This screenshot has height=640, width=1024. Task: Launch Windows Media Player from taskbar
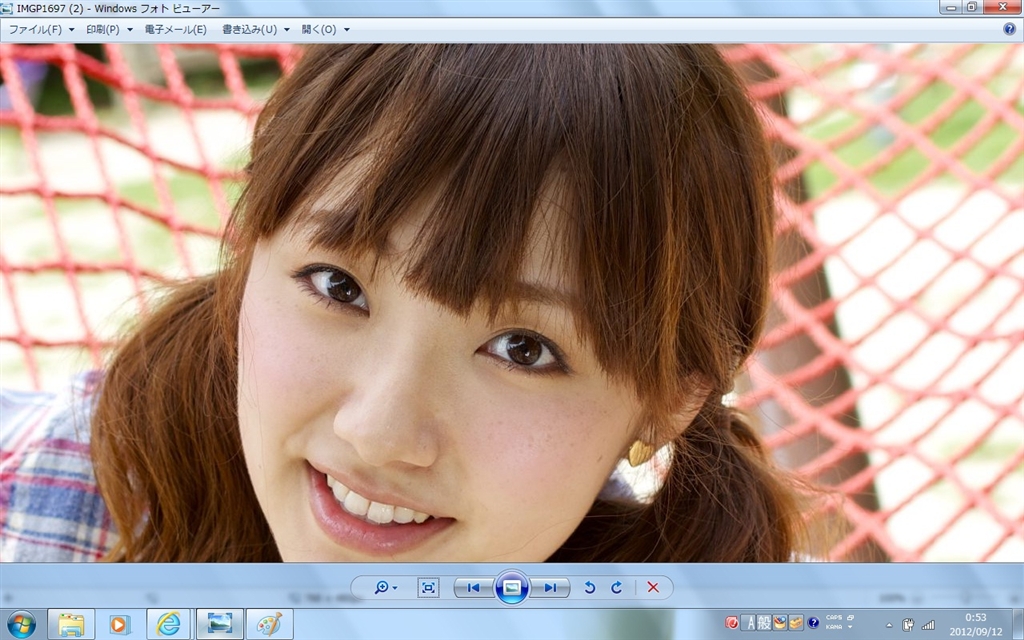pyautogui.click(x=119, y=624)
